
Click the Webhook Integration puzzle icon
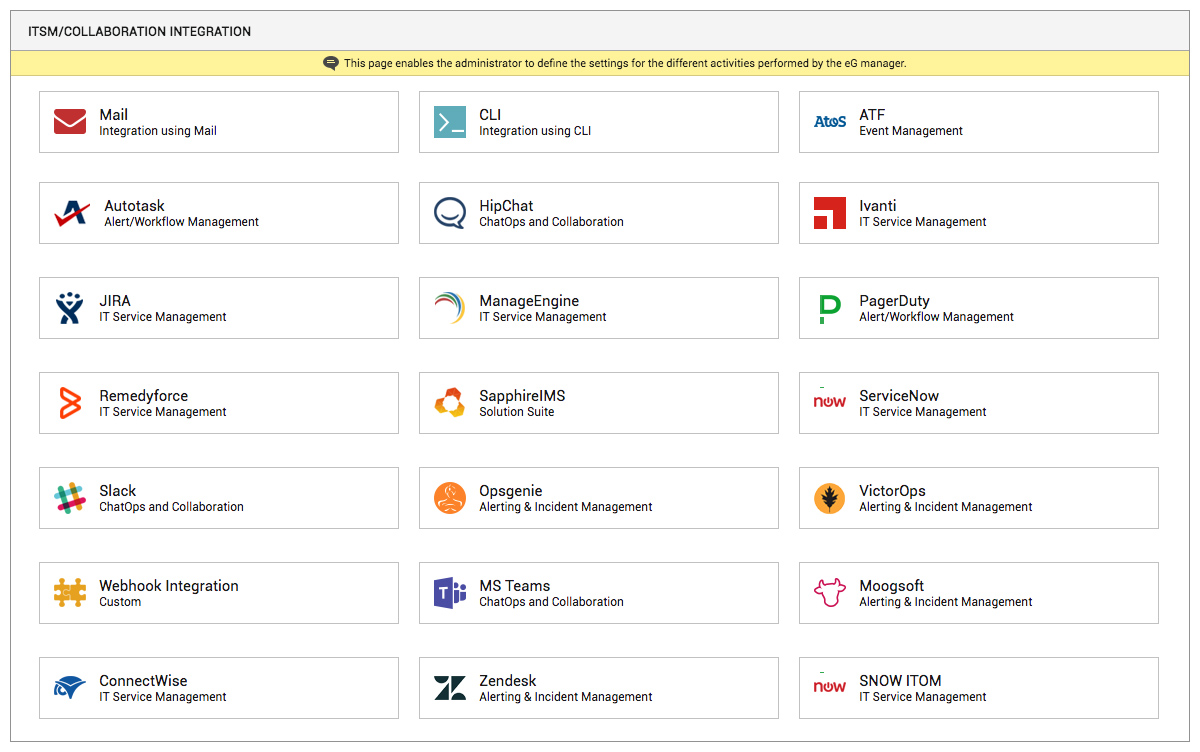click(x=70, y=593)
